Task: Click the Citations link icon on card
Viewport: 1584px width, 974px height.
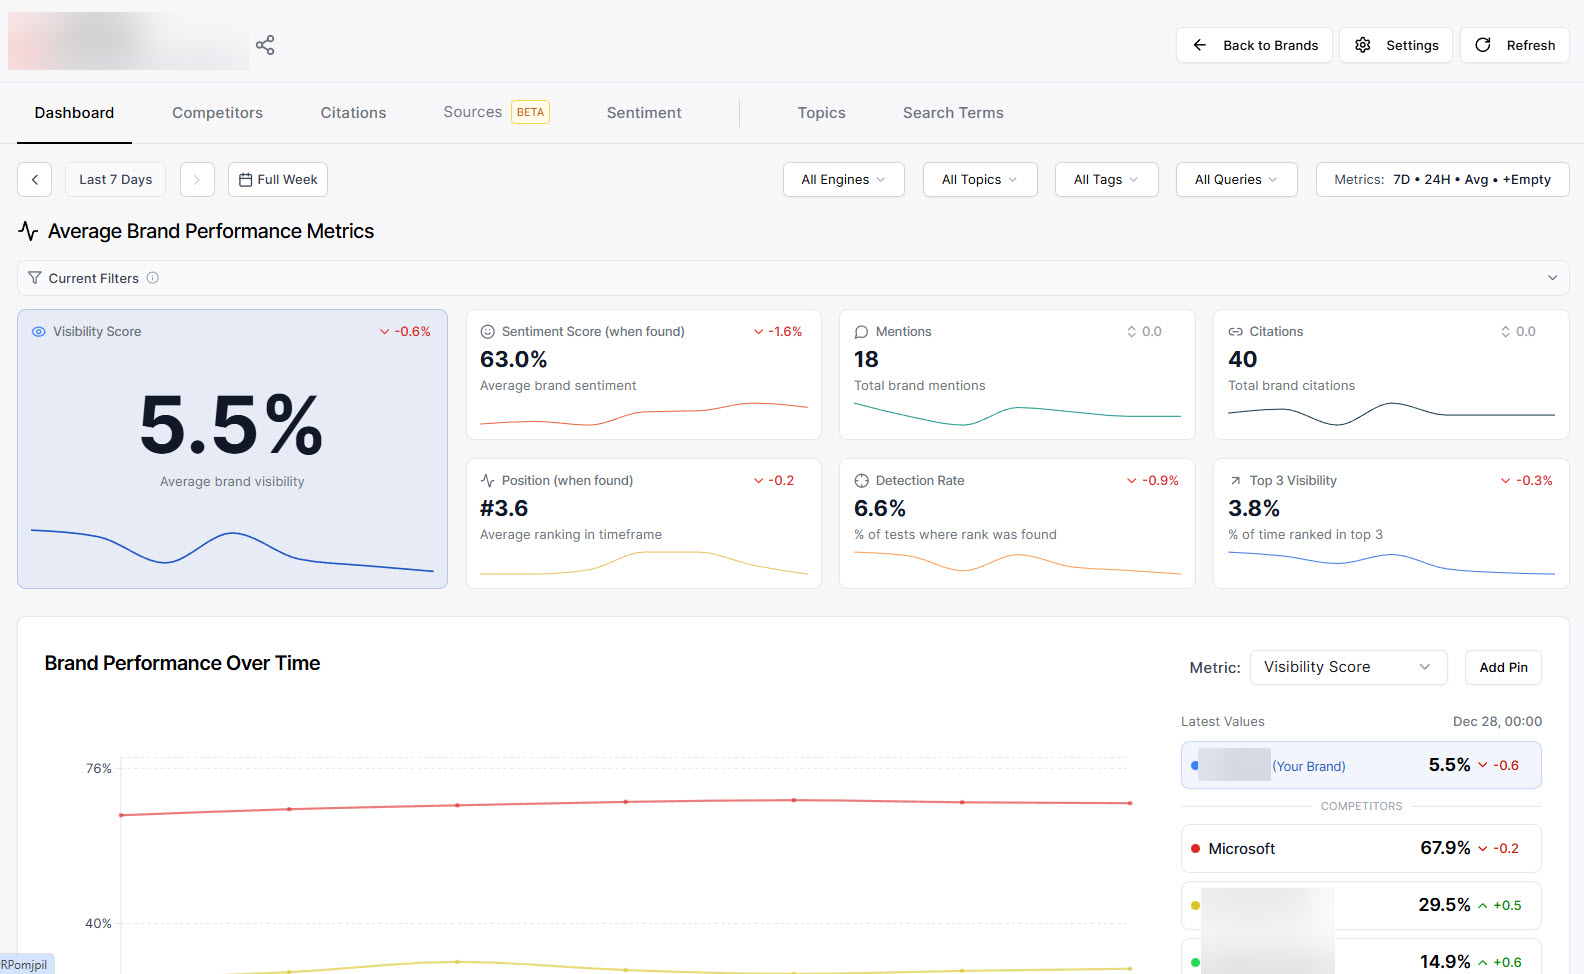Action: coord(1235,332)
